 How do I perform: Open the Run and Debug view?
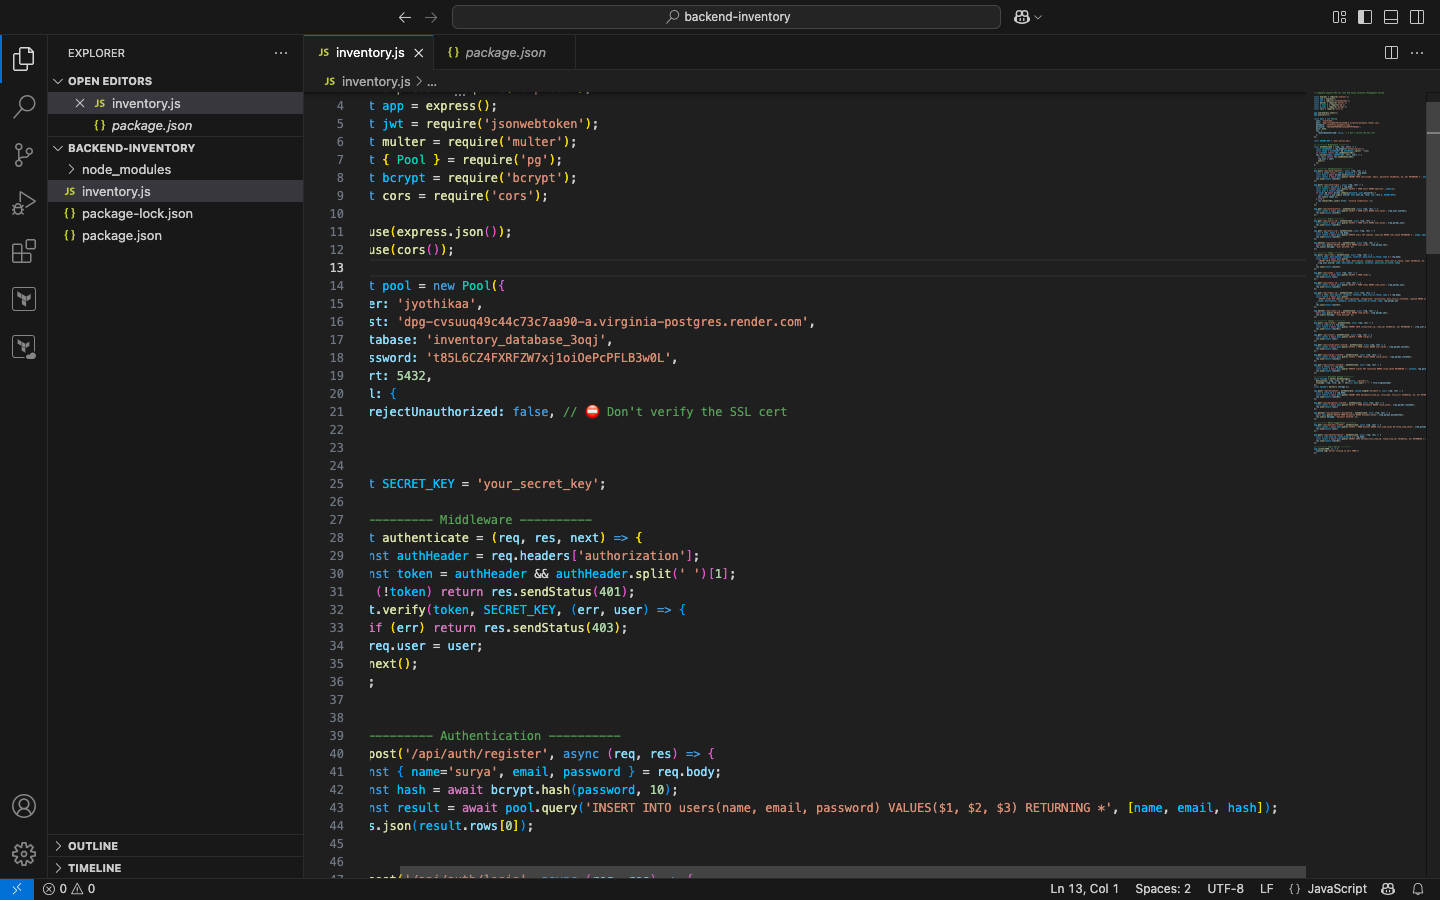(24, 203)
